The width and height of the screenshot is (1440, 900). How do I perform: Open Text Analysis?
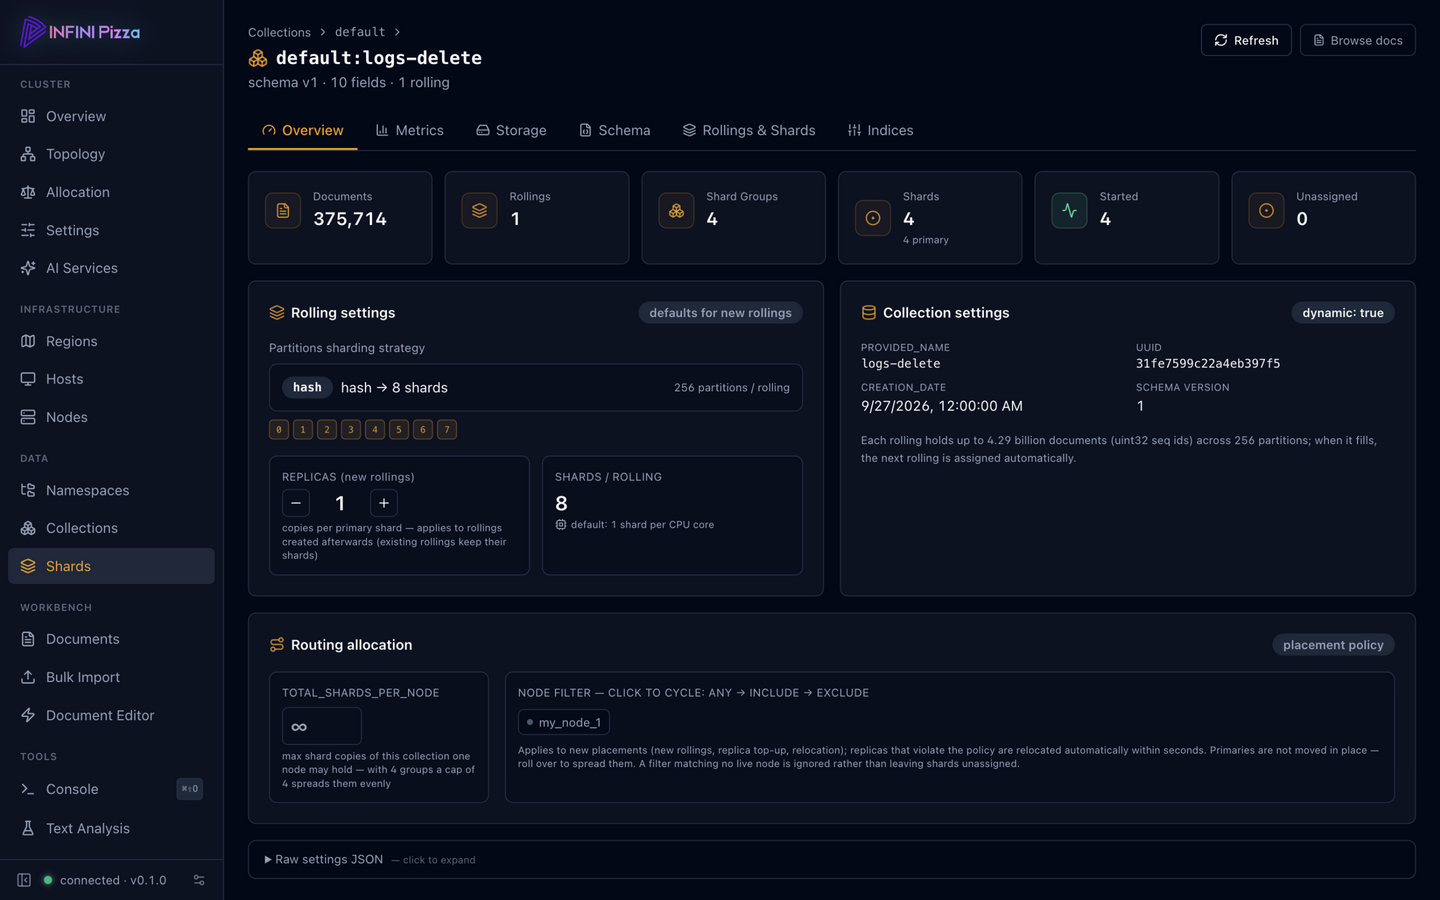pos(111,828)
